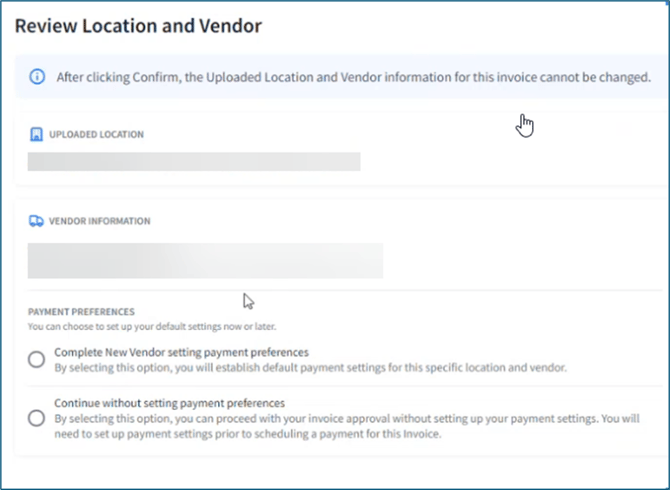
Task: Click the word 'Invoice' ending the second option
Action: [421, 434]
